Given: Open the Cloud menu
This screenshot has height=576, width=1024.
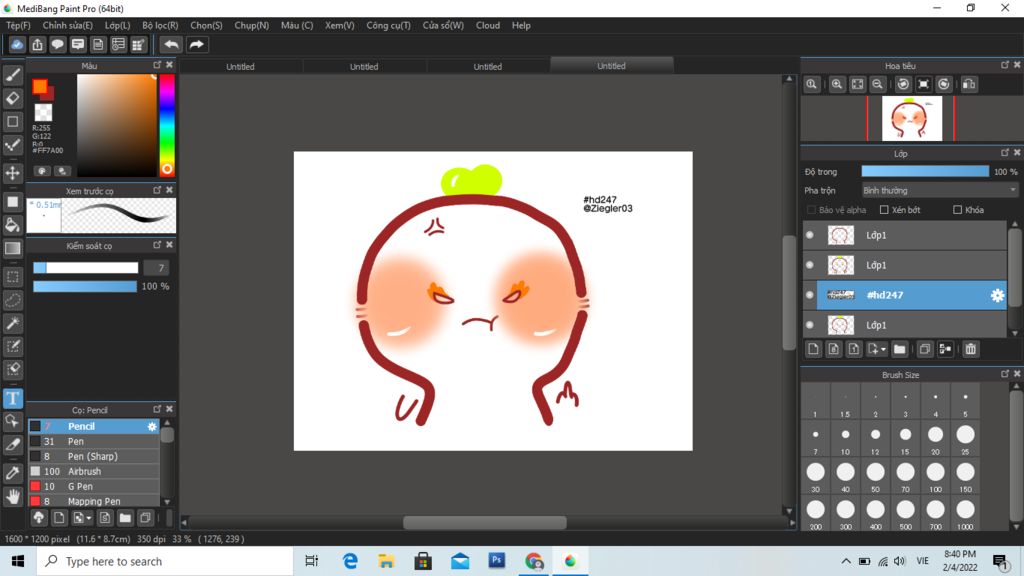Looking at the screenshot, I should [487, 25].
